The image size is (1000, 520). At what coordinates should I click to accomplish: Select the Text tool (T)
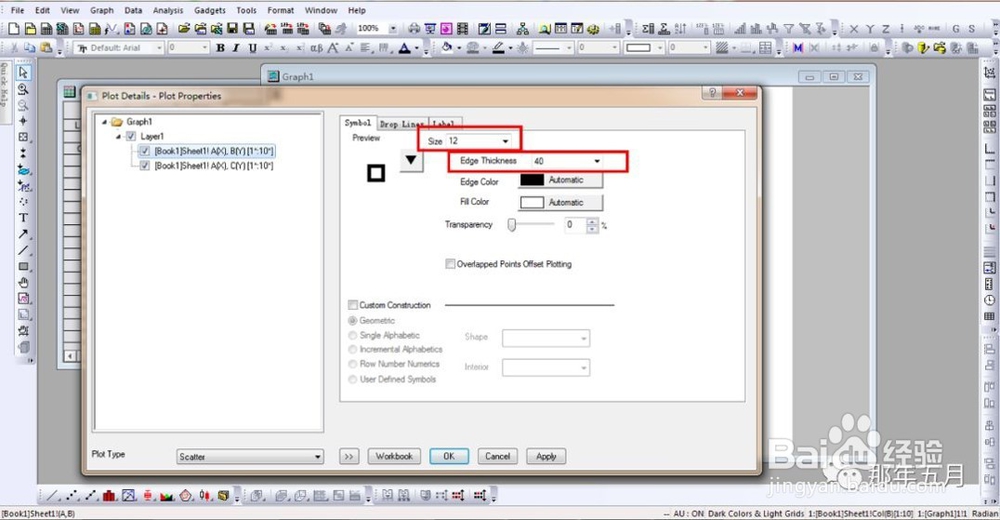(x=23, y=218)
